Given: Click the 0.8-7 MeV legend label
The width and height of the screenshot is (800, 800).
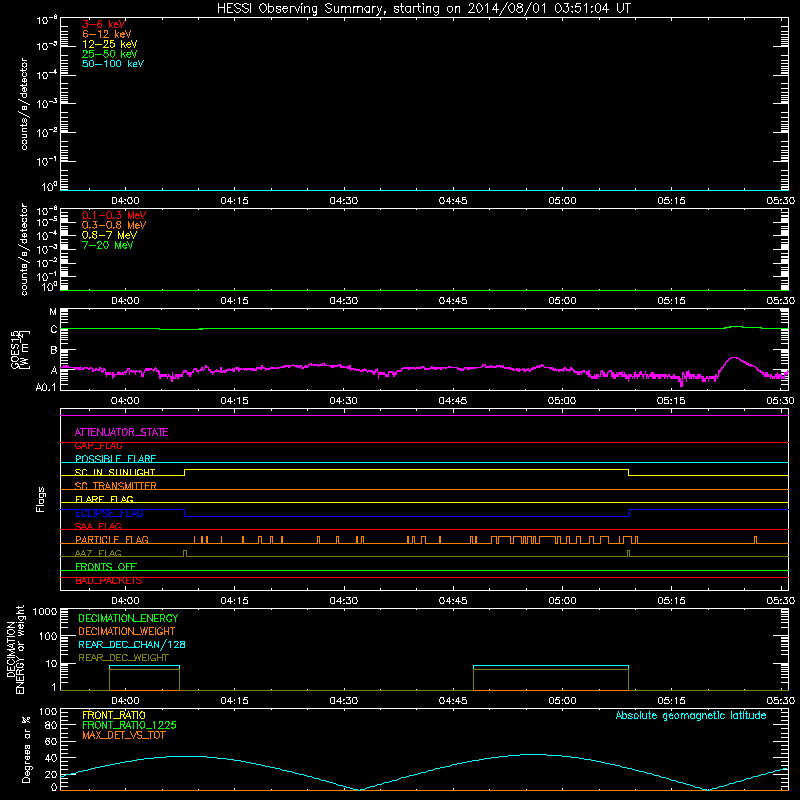Looking at the screenshot, I should 109,235.
